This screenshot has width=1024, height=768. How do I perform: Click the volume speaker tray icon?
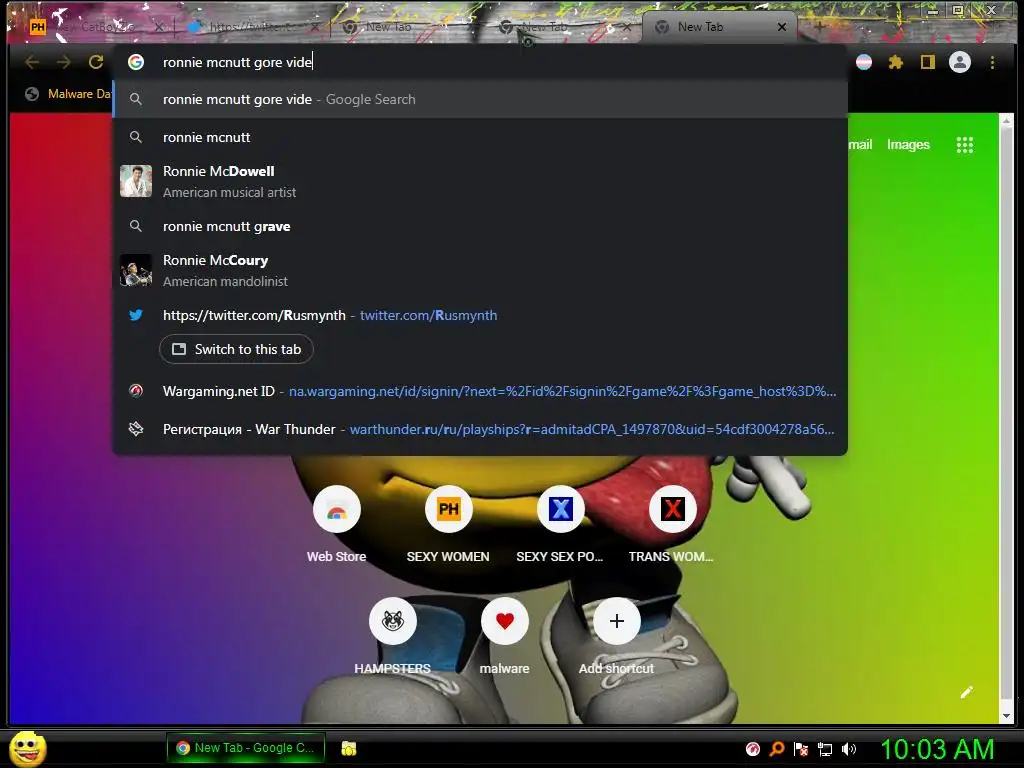[849, 749]
